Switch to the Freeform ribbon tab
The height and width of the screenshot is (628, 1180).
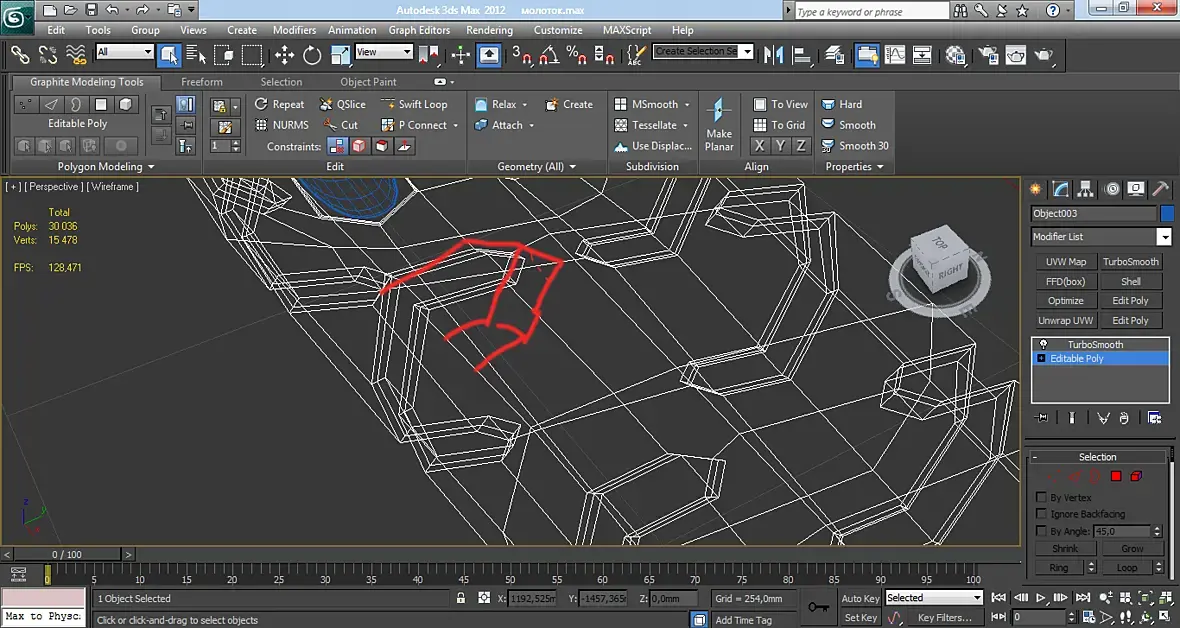click(x=202, y=82)
